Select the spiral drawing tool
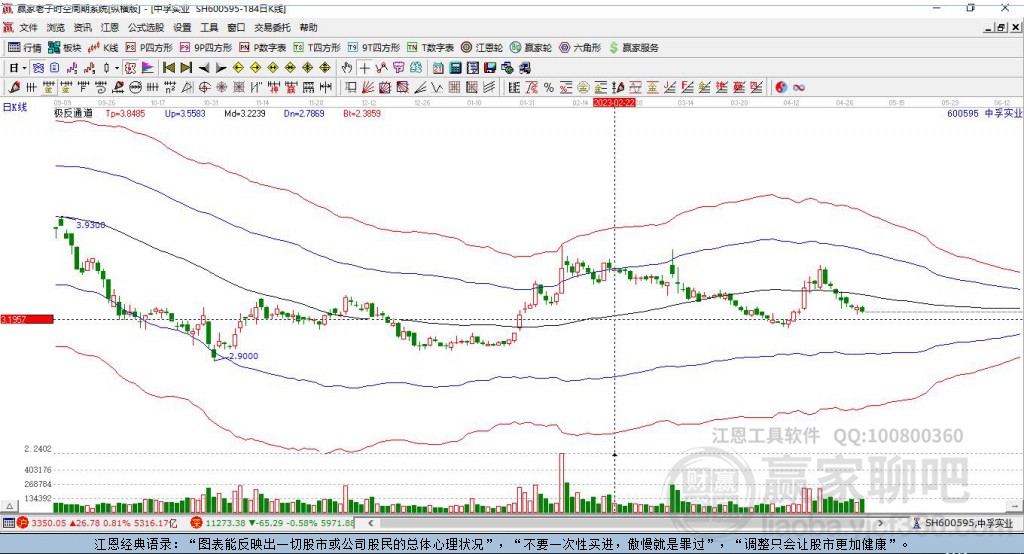This screenshot has width=1024, height=554. (x=101, y=88)
